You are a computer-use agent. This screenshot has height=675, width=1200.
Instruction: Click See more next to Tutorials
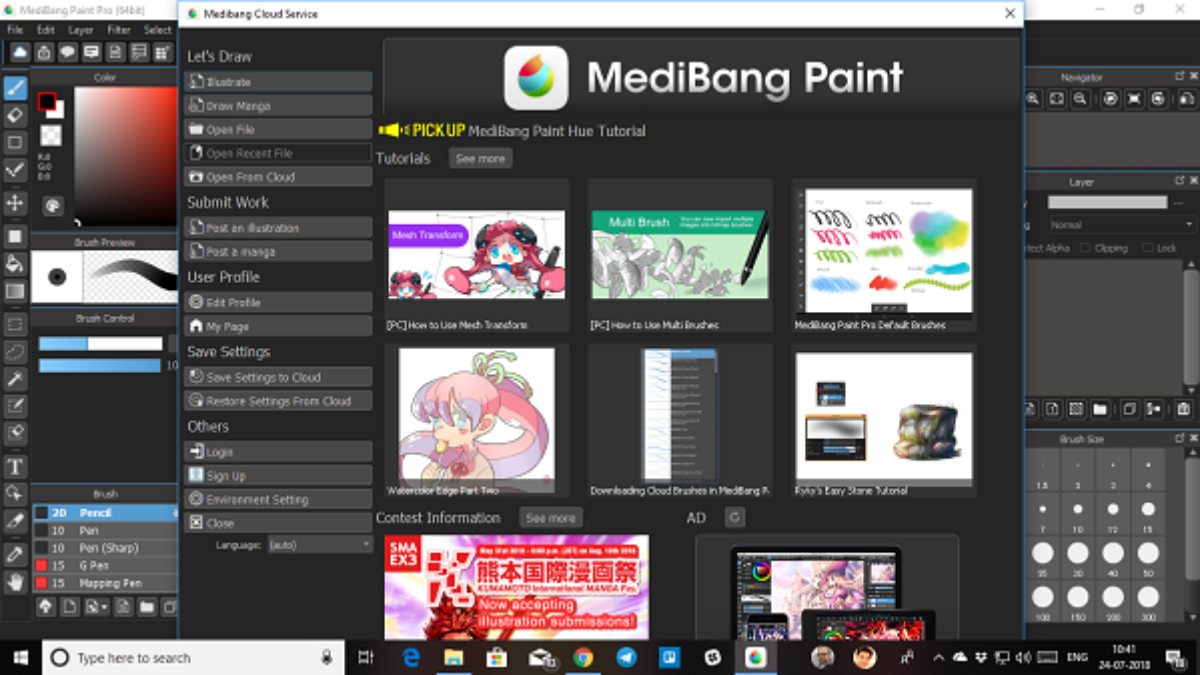pyautogui.click(x=481, y=158)
